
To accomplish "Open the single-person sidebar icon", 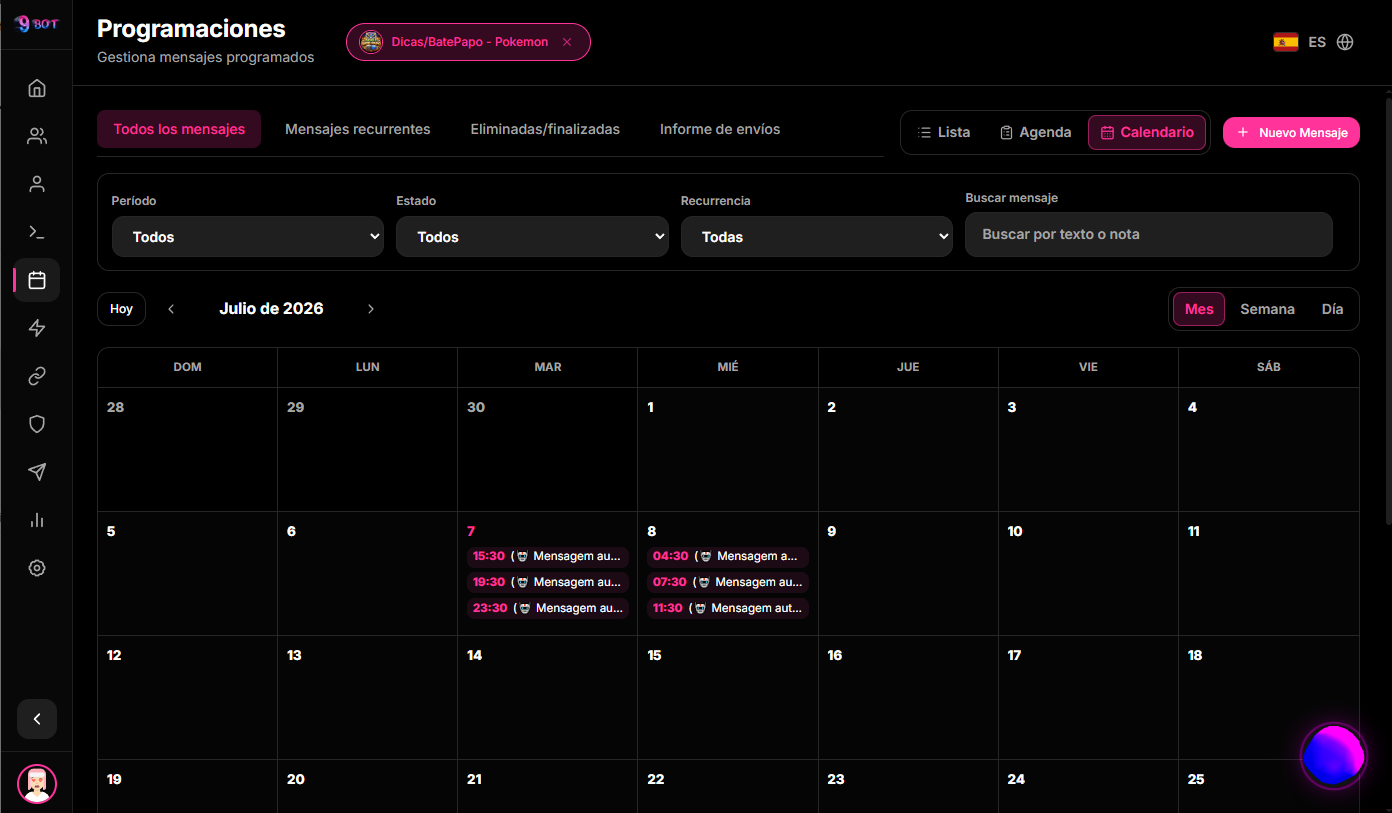I will 37,184.
